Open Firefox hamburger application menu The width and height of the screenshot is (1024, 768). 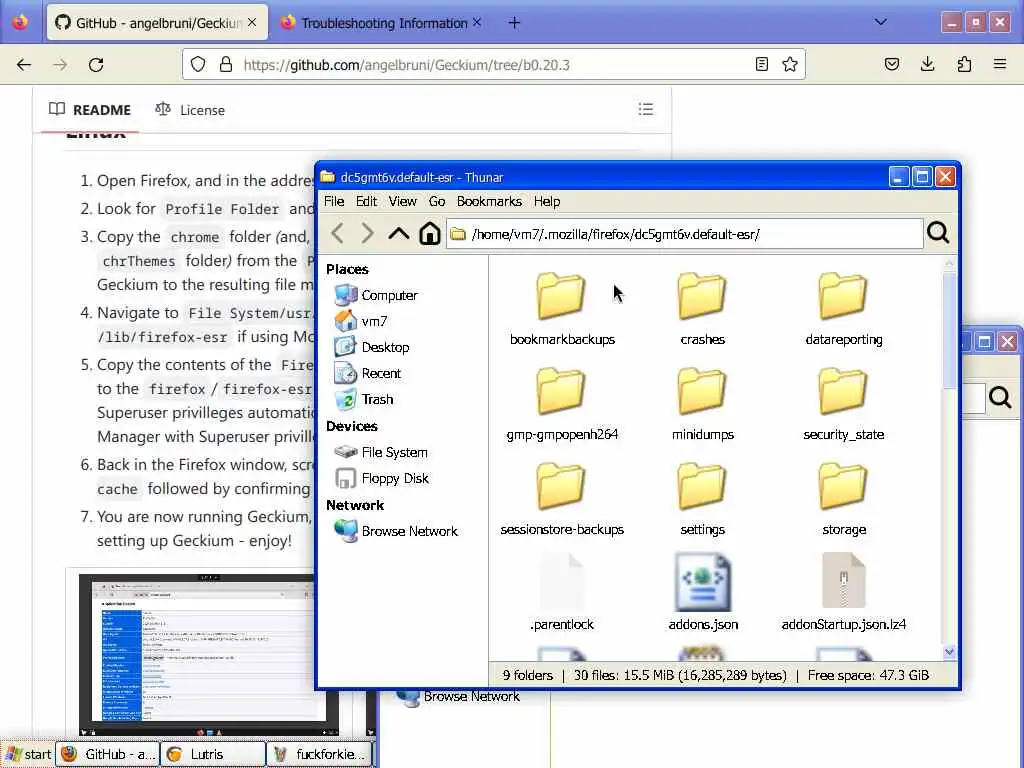coord(1000,64)
